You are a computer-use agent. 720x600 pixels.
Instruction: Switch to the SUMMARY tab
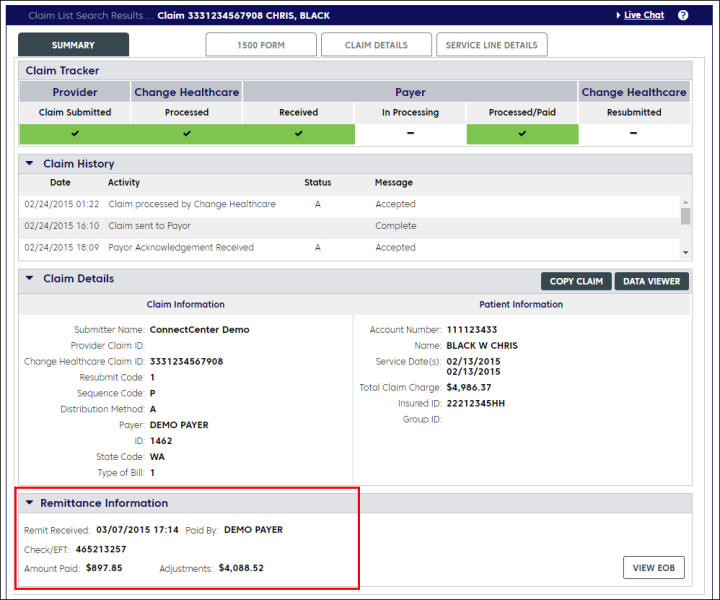[x=73, y=45]
